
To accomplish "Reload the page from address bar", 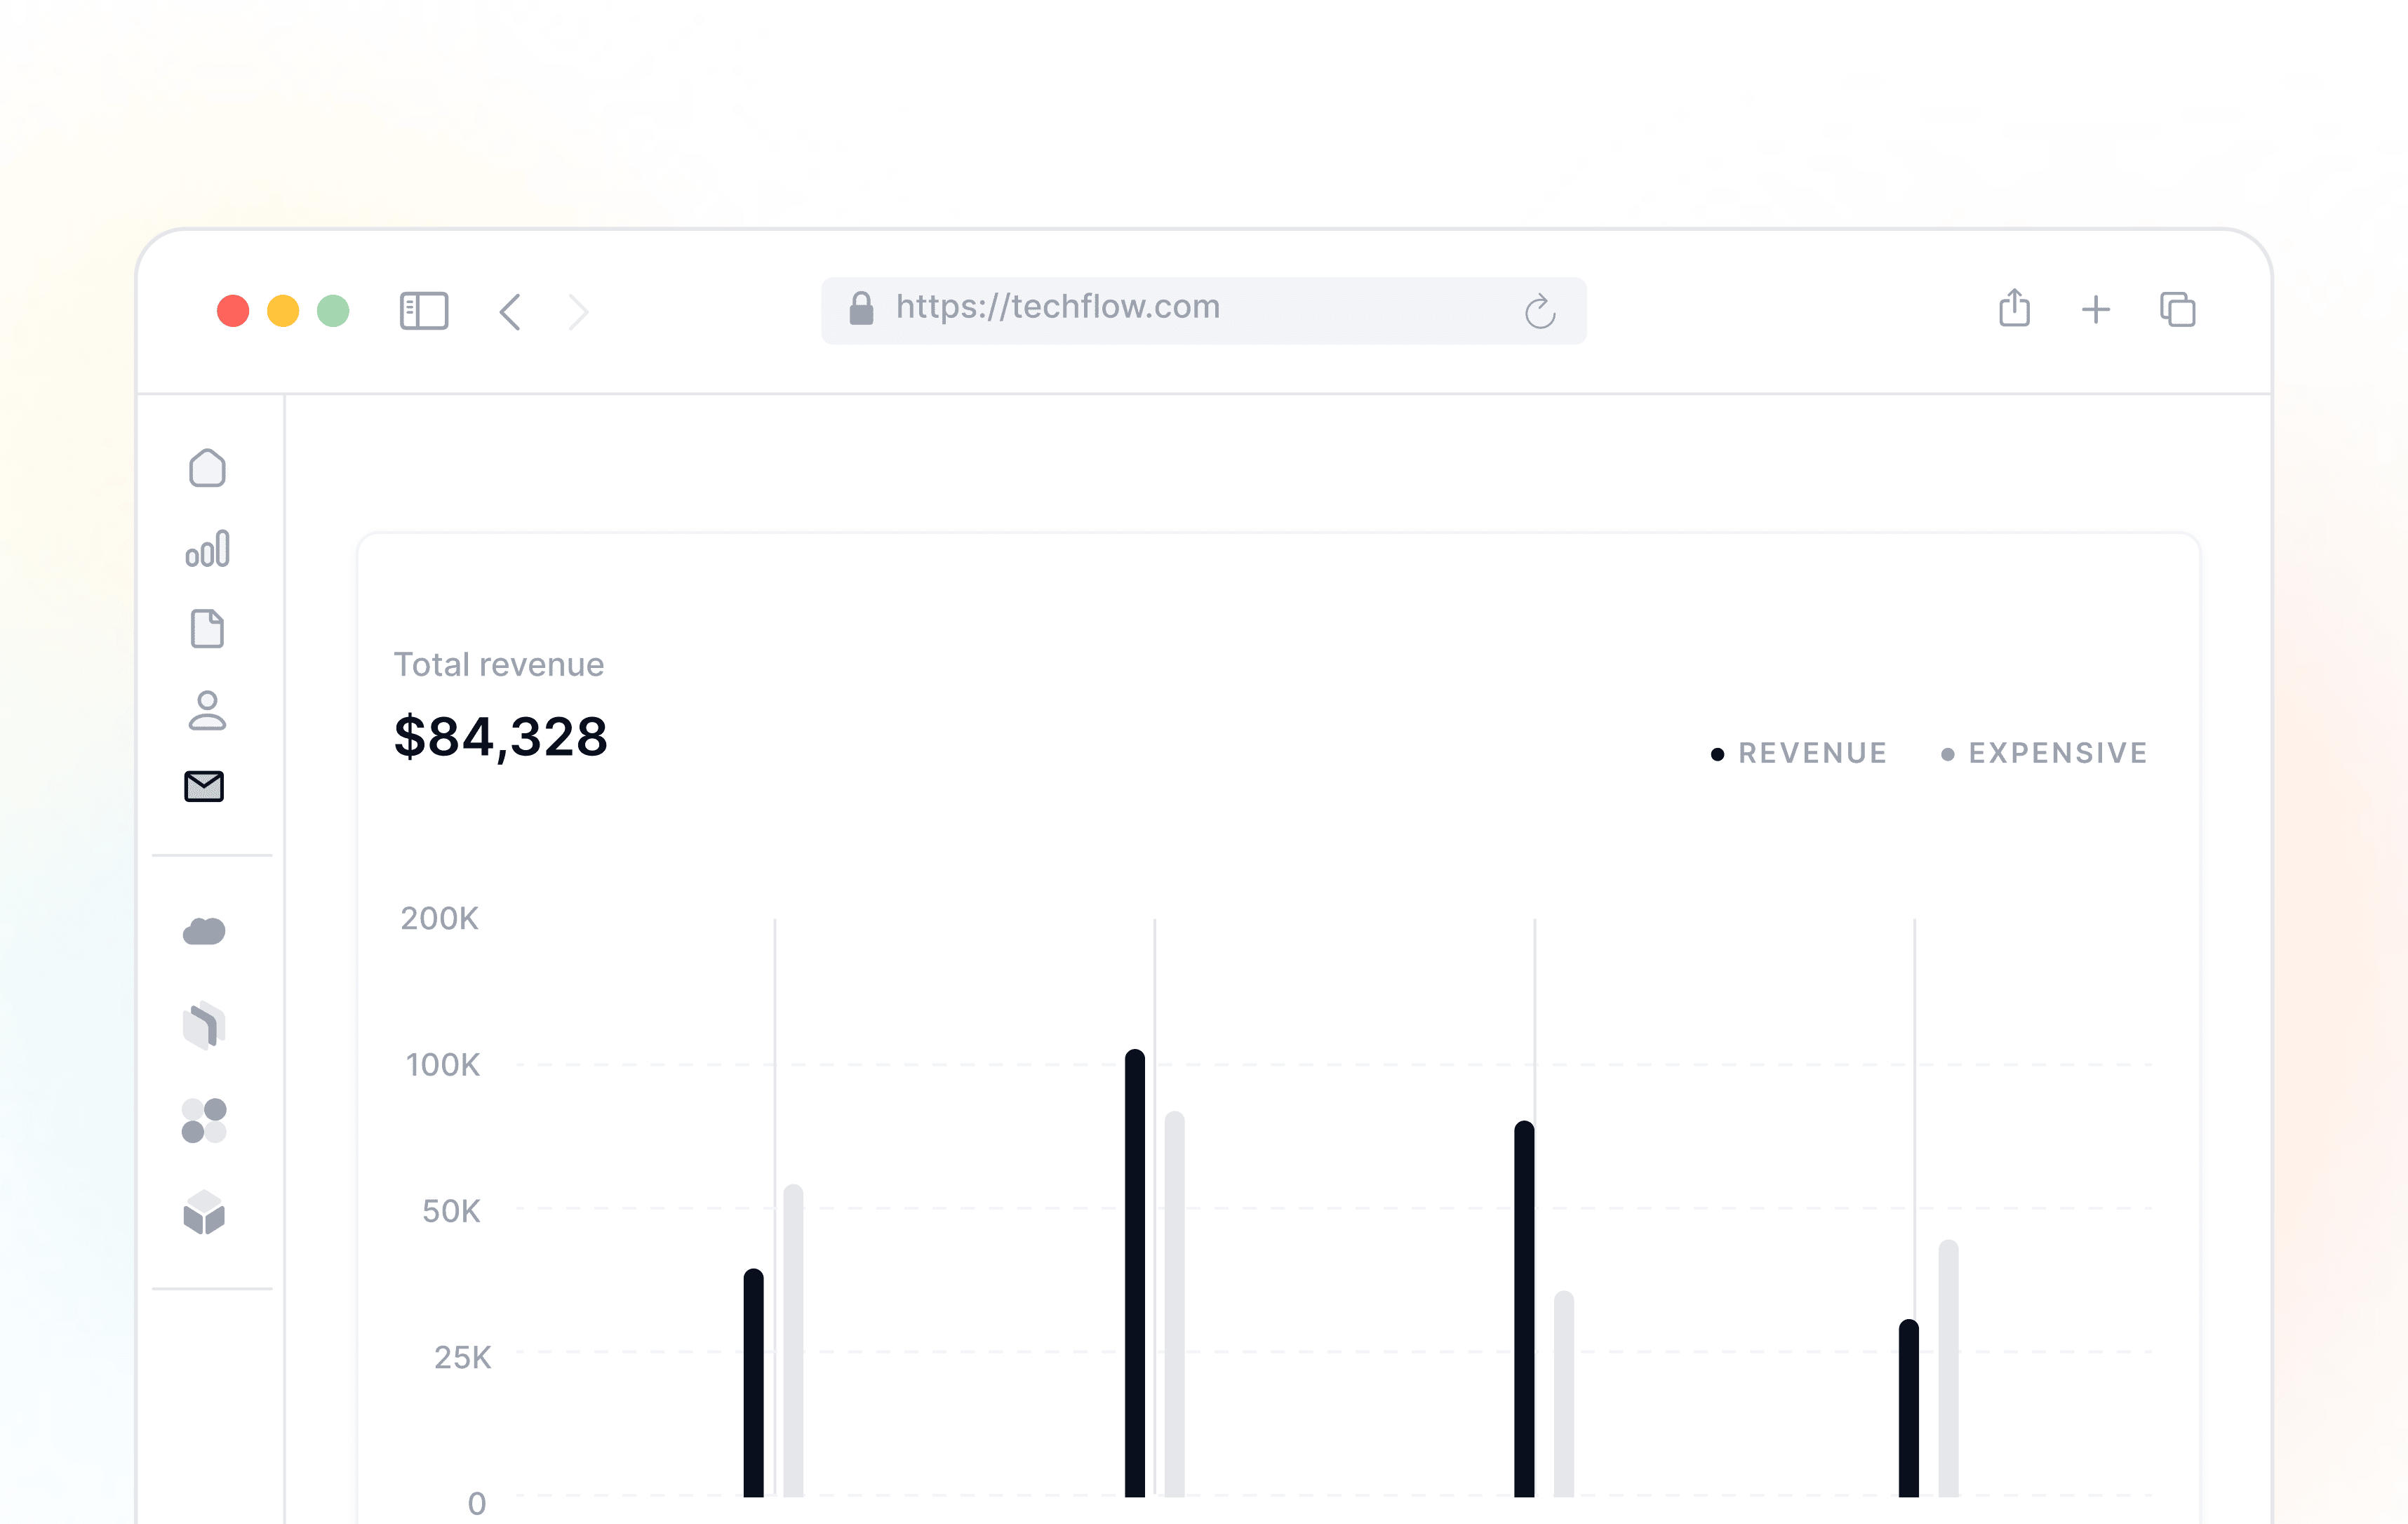I will tap(1540, 312).
